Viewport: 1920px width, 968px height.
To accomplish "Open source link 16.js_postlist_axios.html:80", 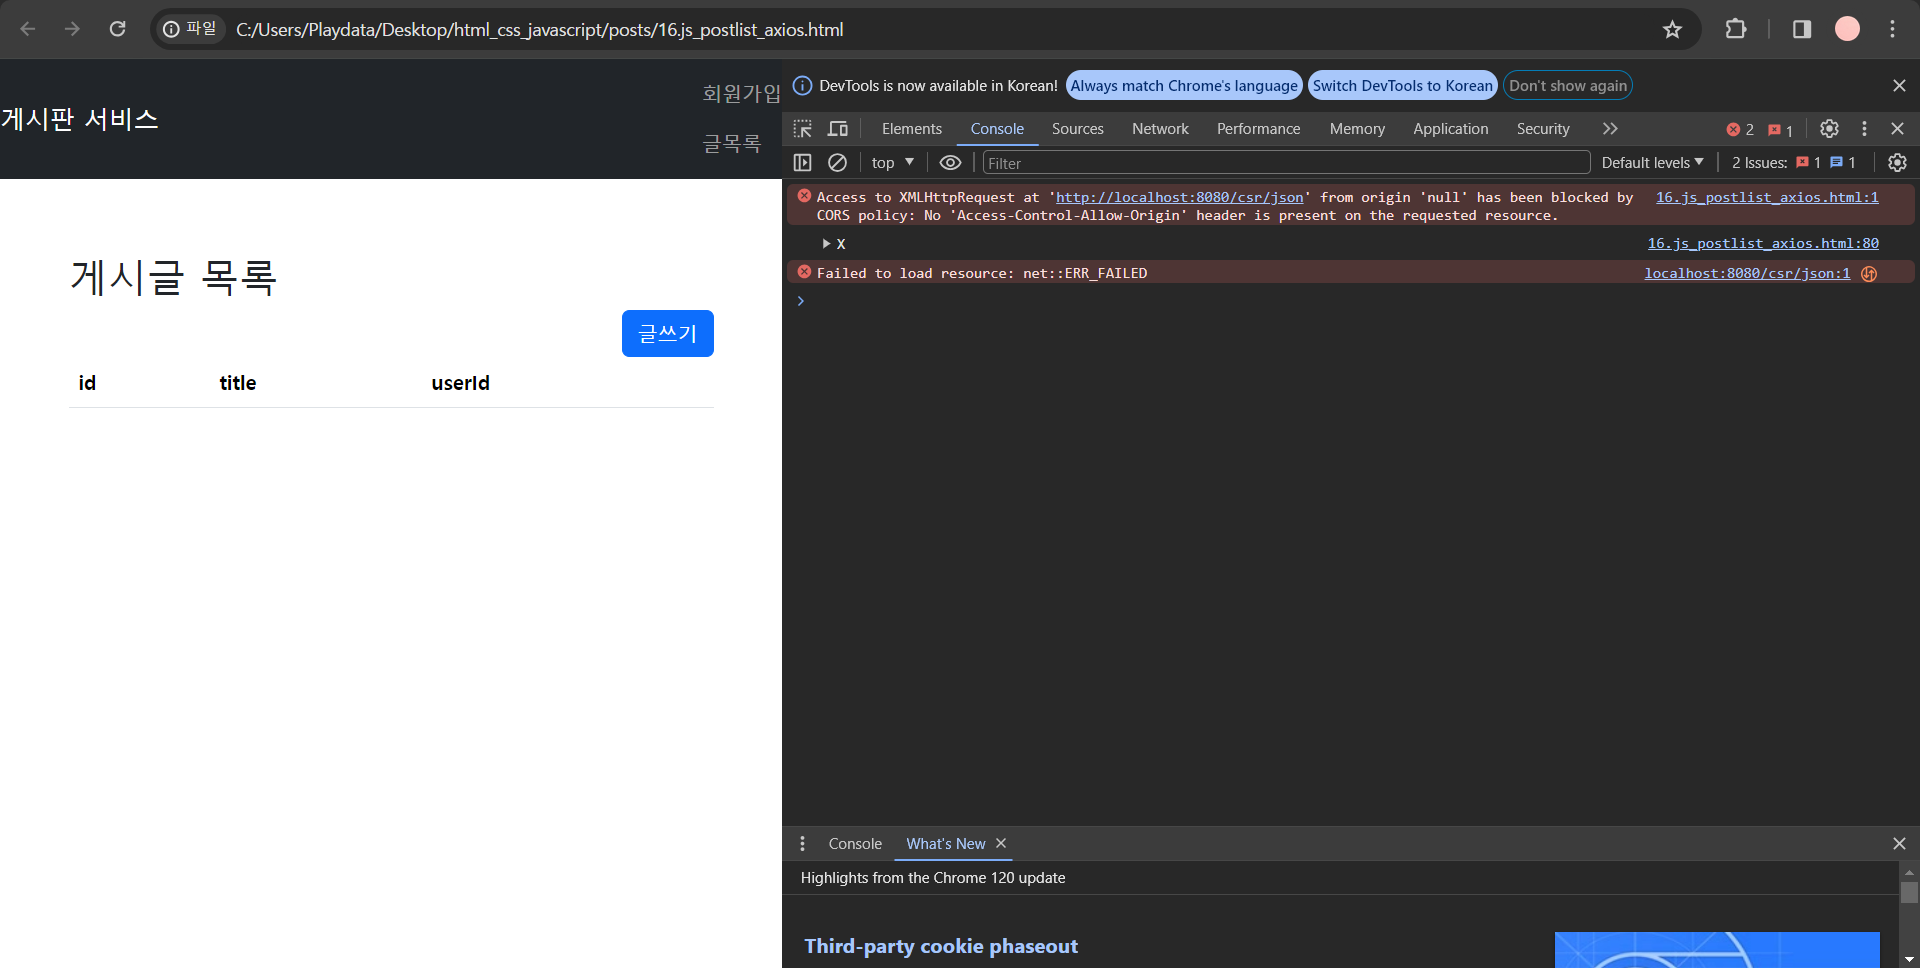I will pos(1763,243).
